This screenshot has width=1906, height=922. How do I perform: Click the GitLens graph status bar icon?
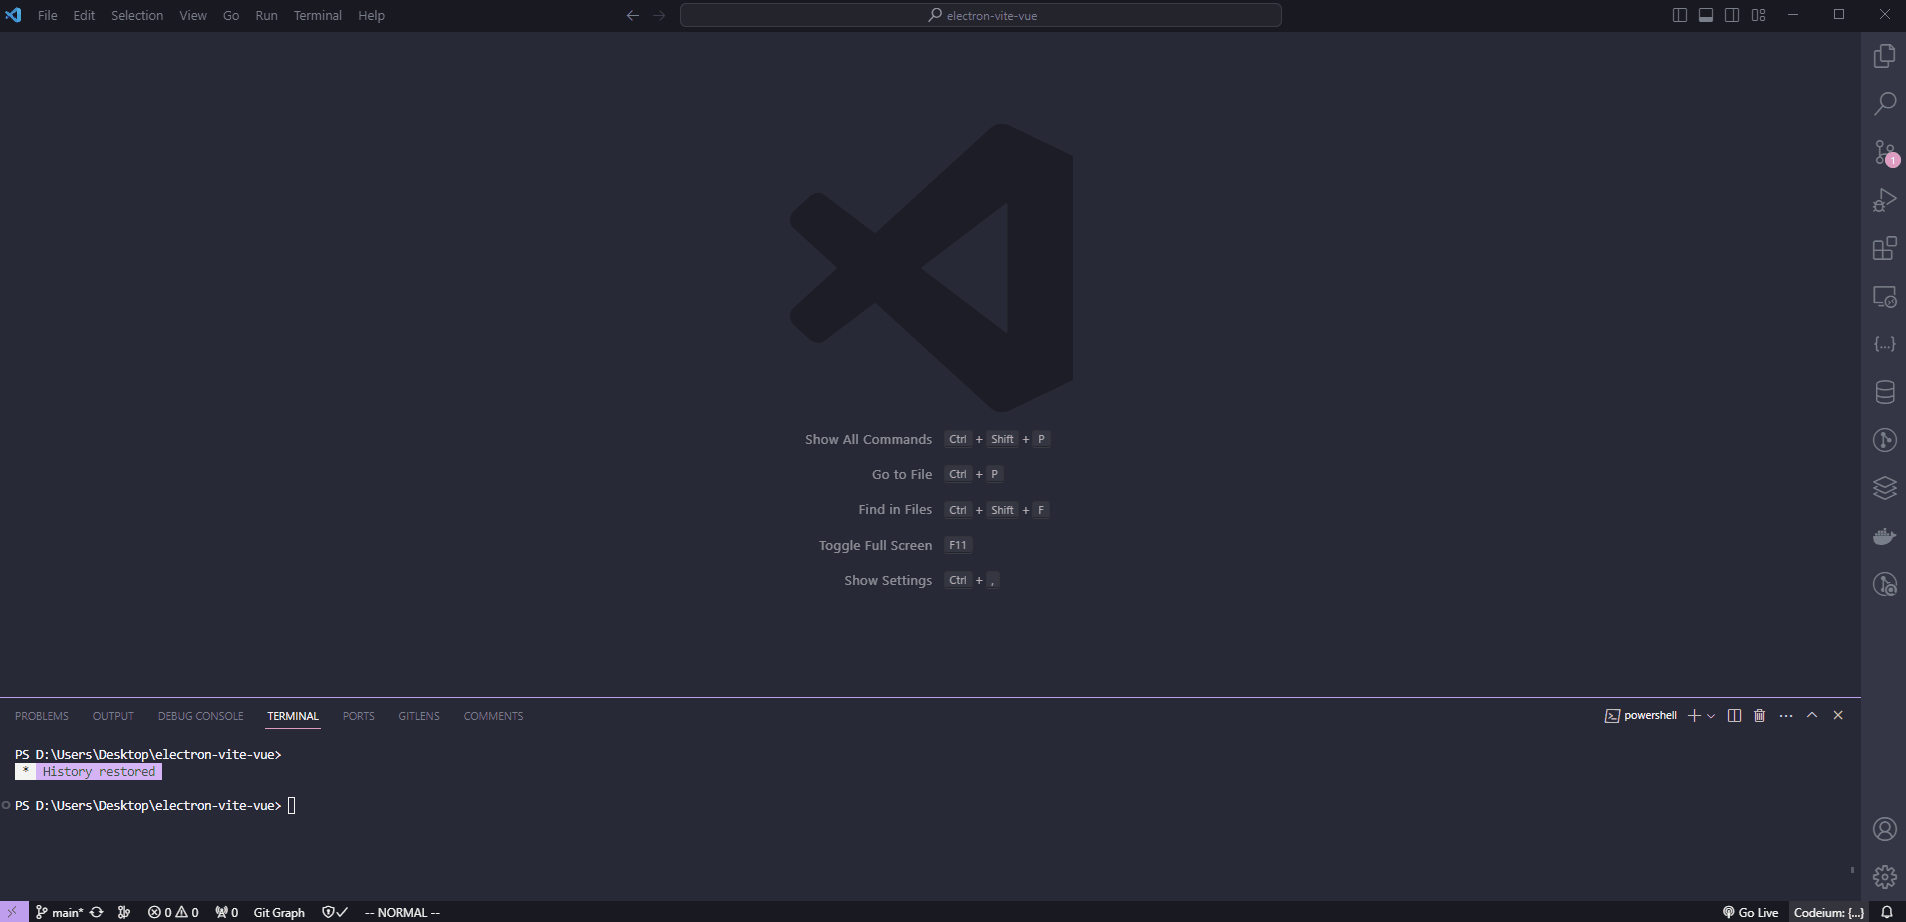click(x=124, y=912)
